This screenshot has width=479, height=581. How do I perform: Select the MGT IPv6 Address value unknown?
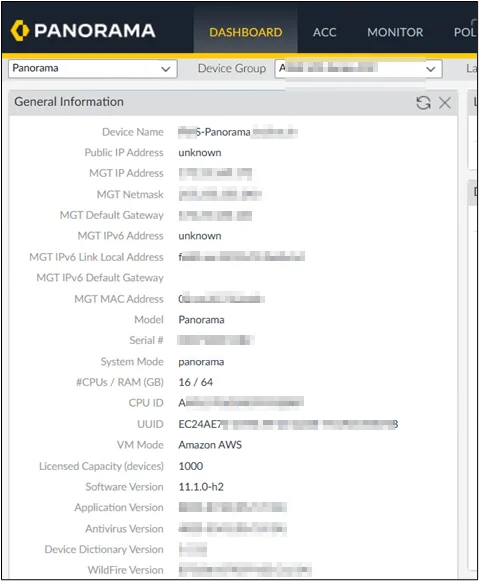(200, 236)
